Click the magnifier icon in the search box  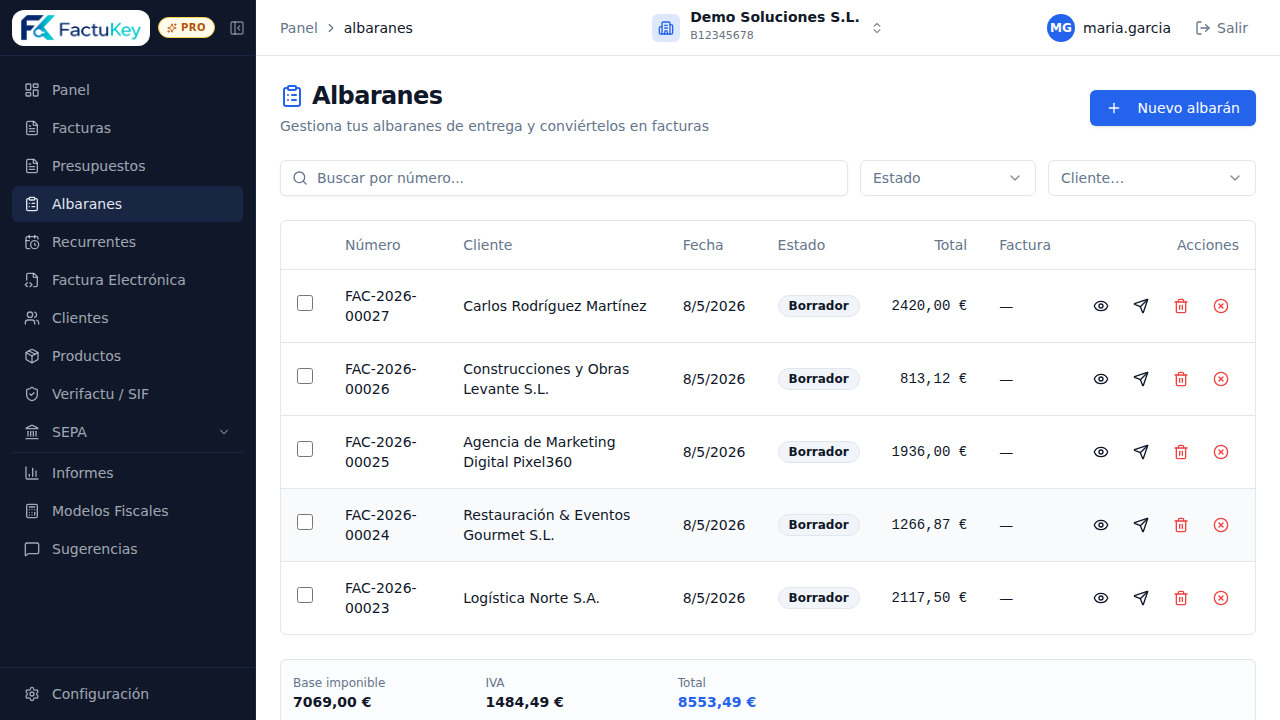pyautogui.click(x=300, y=178)
